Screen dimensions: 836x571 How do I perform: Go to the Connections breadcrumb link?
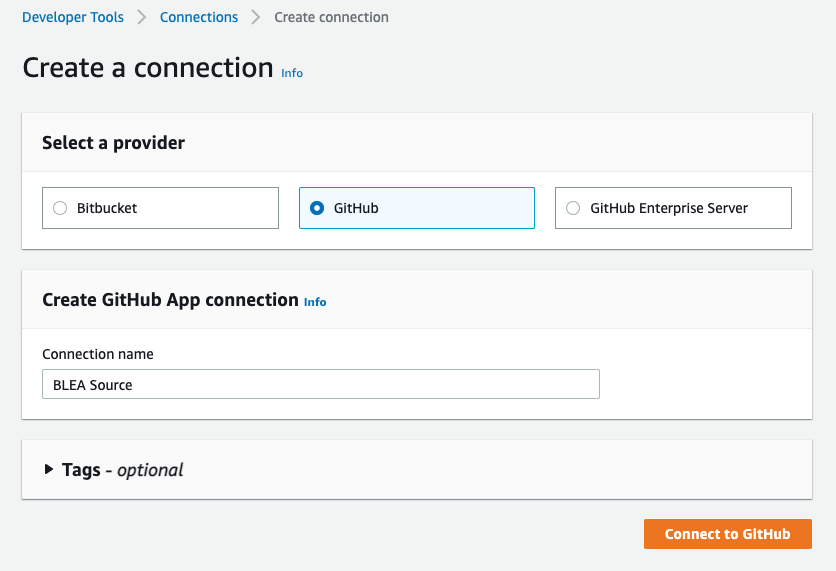(199, 17)
